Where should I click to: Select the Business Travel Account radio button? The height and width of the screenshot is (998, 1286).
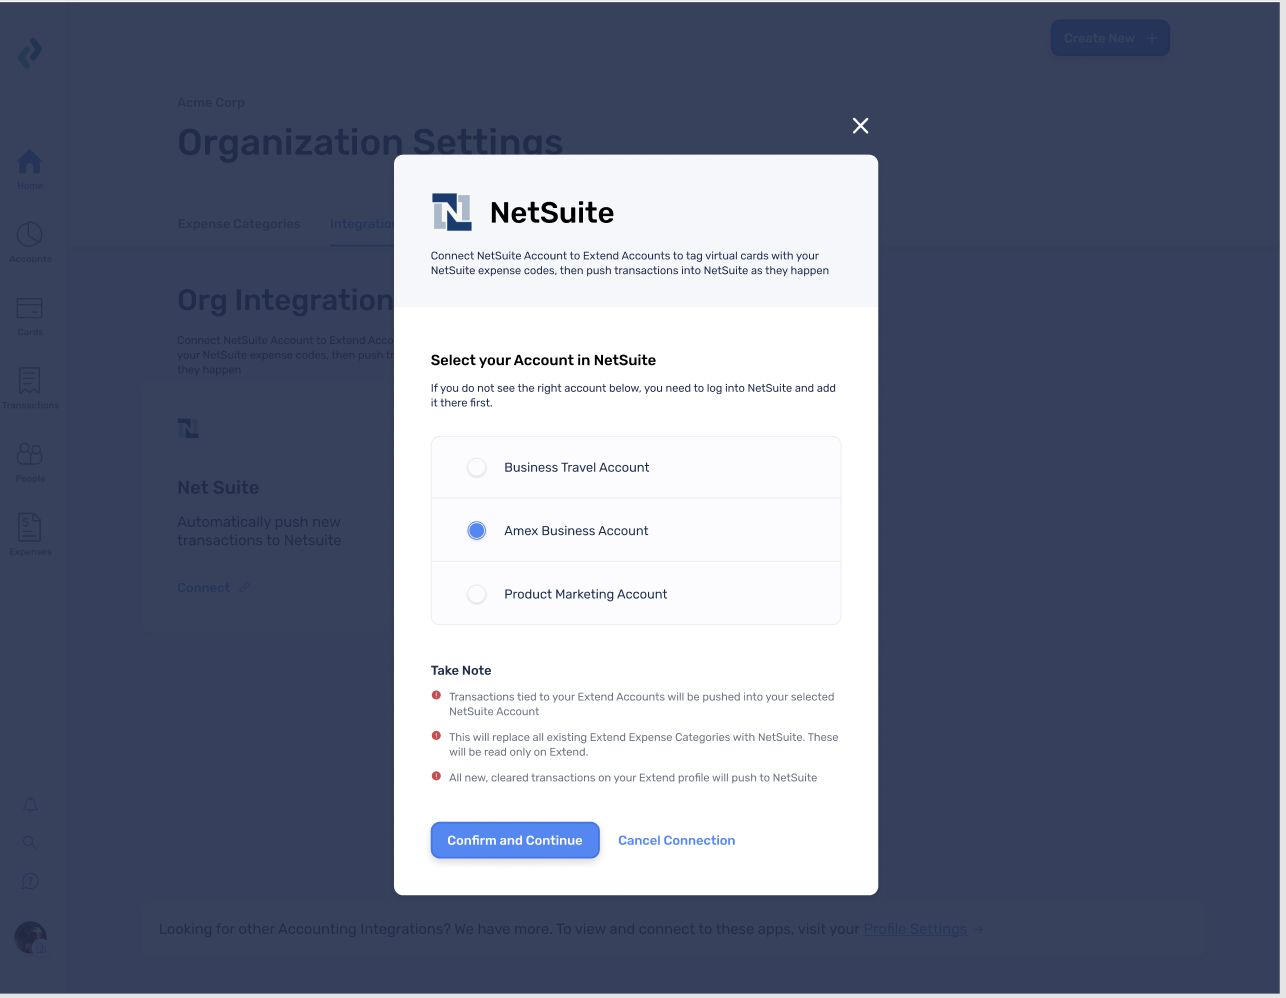pyautogui.click(x=477, y=468)
